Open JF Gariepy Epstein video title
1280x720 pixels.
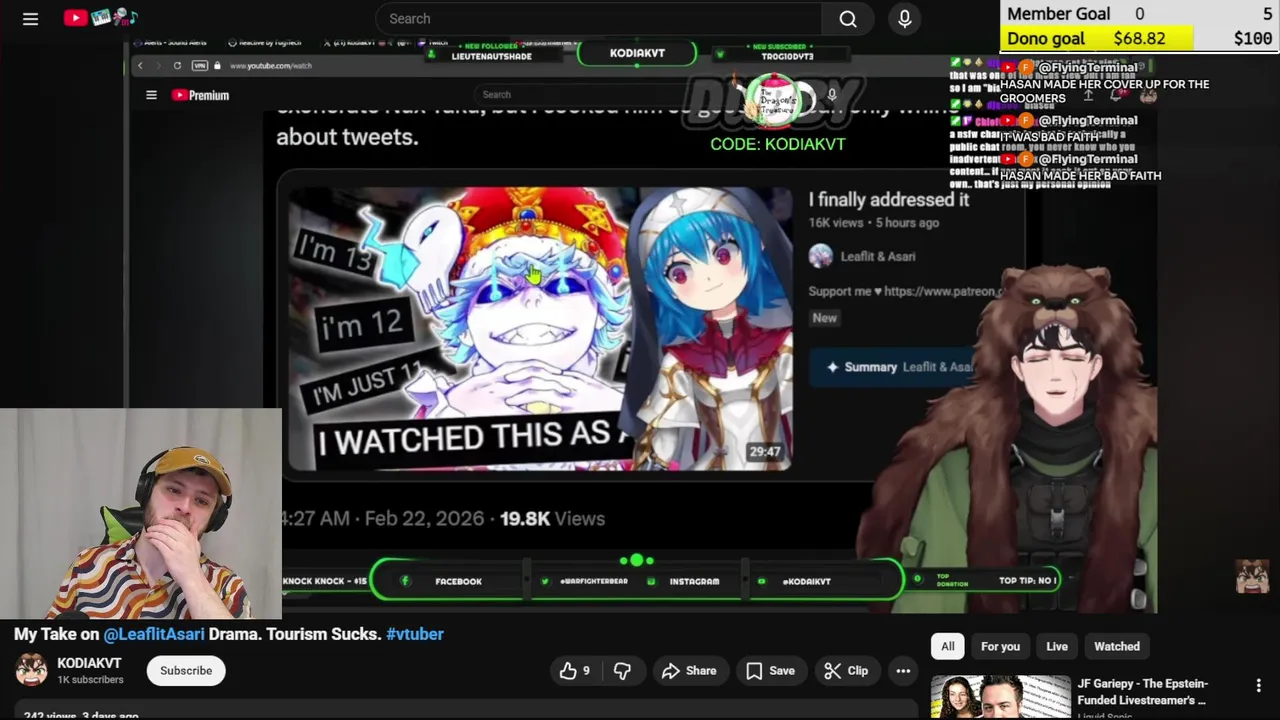tap(1142, 692)
